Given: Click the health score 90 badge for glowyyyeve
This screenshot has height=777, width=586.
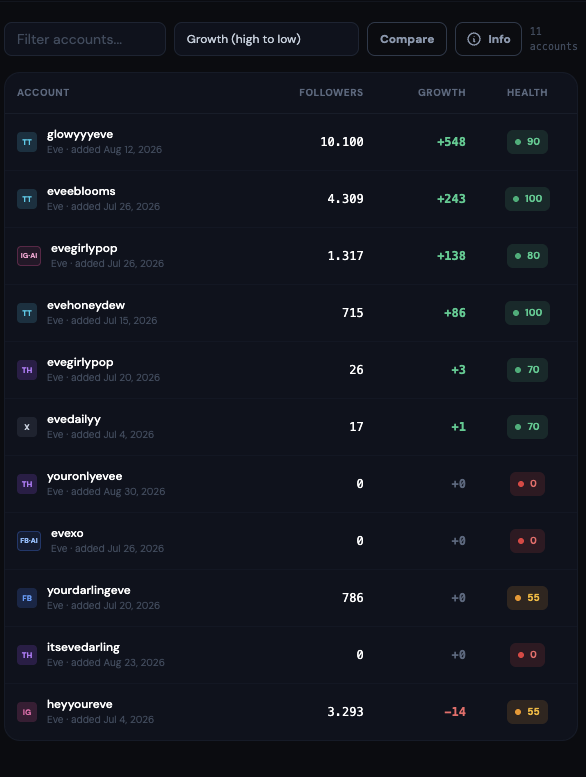Looking at the screenshot, I should [x=527, y=142].
